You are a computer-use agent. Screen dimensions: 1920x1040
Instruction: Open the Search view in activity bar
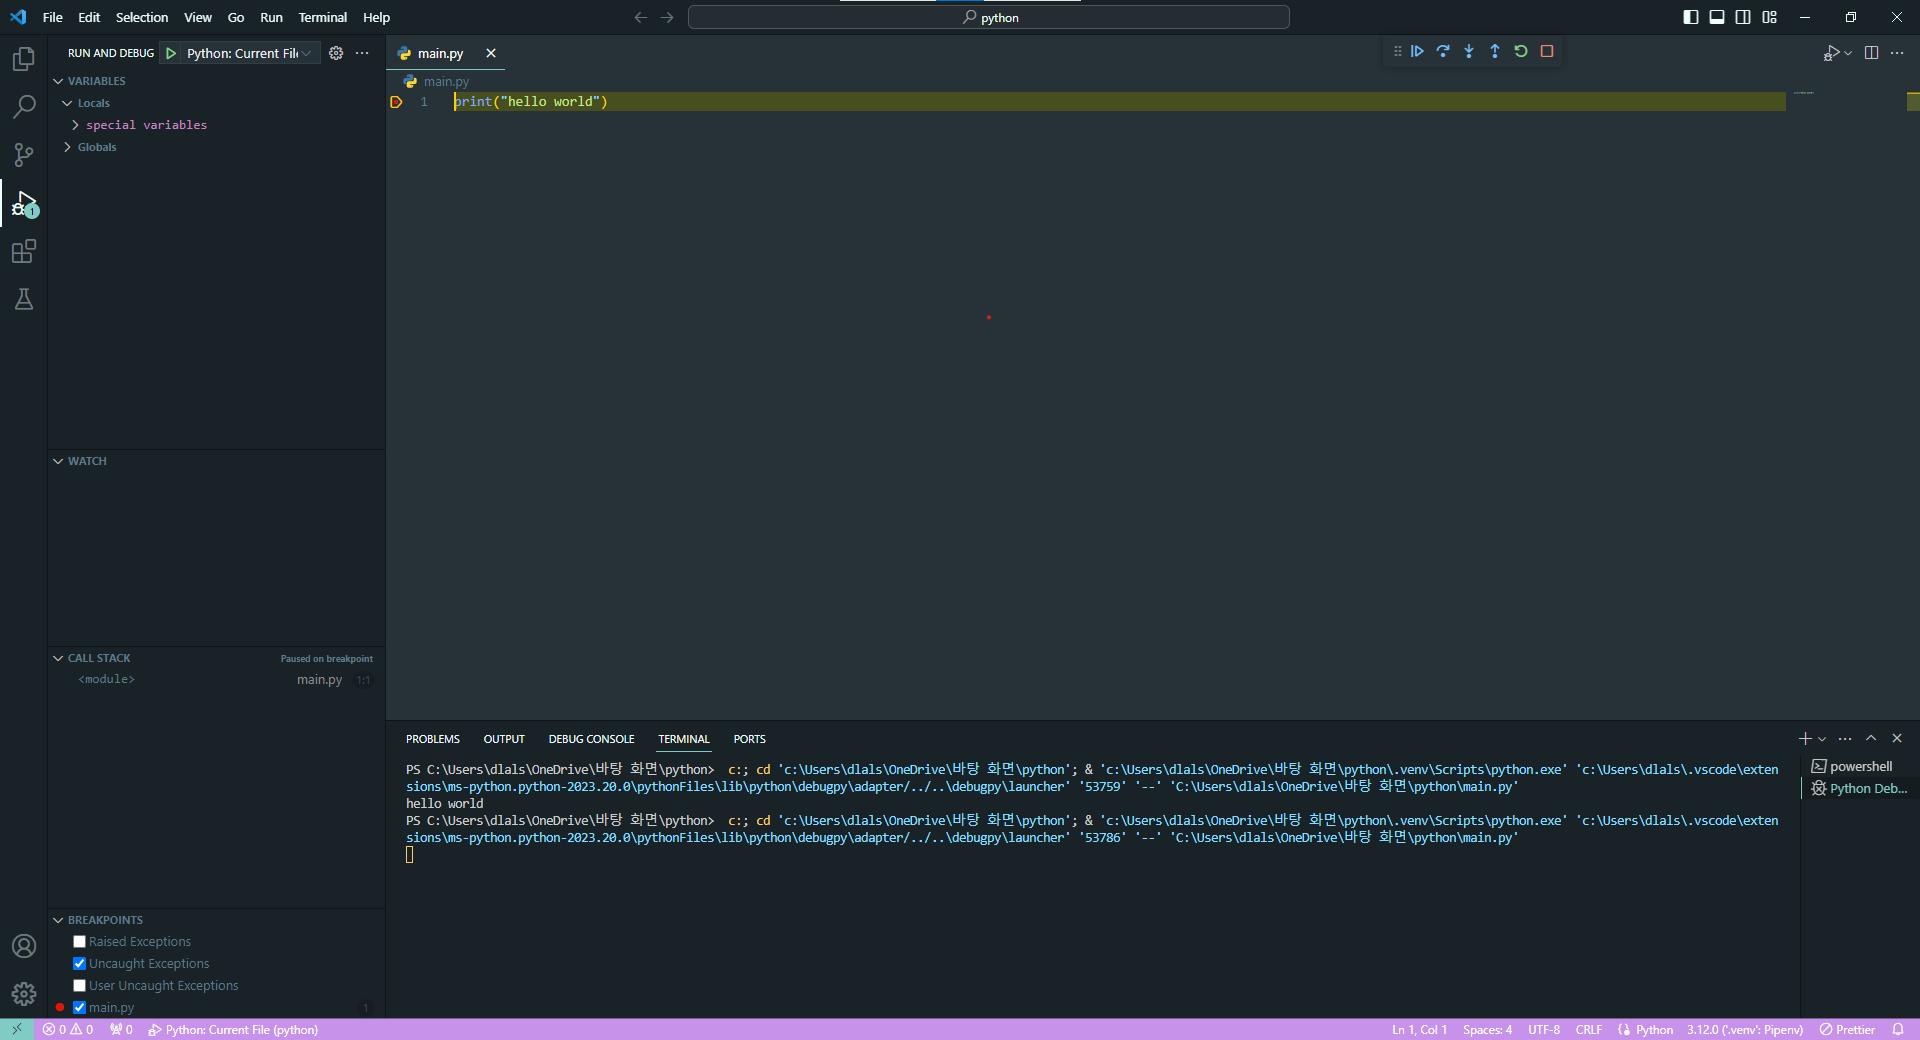[24, 107]
